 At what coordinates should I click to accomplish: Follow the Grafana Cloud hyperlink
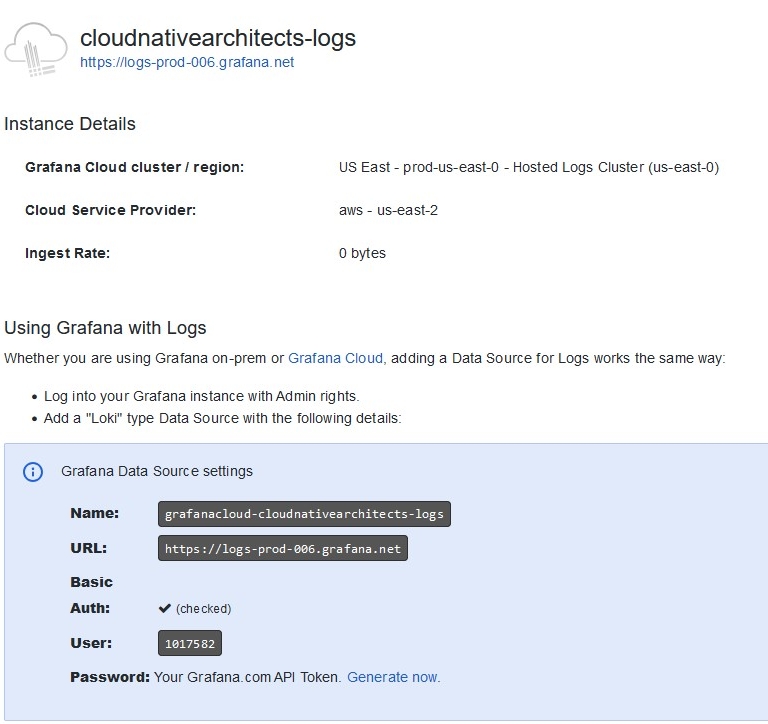tap(336, 358)
